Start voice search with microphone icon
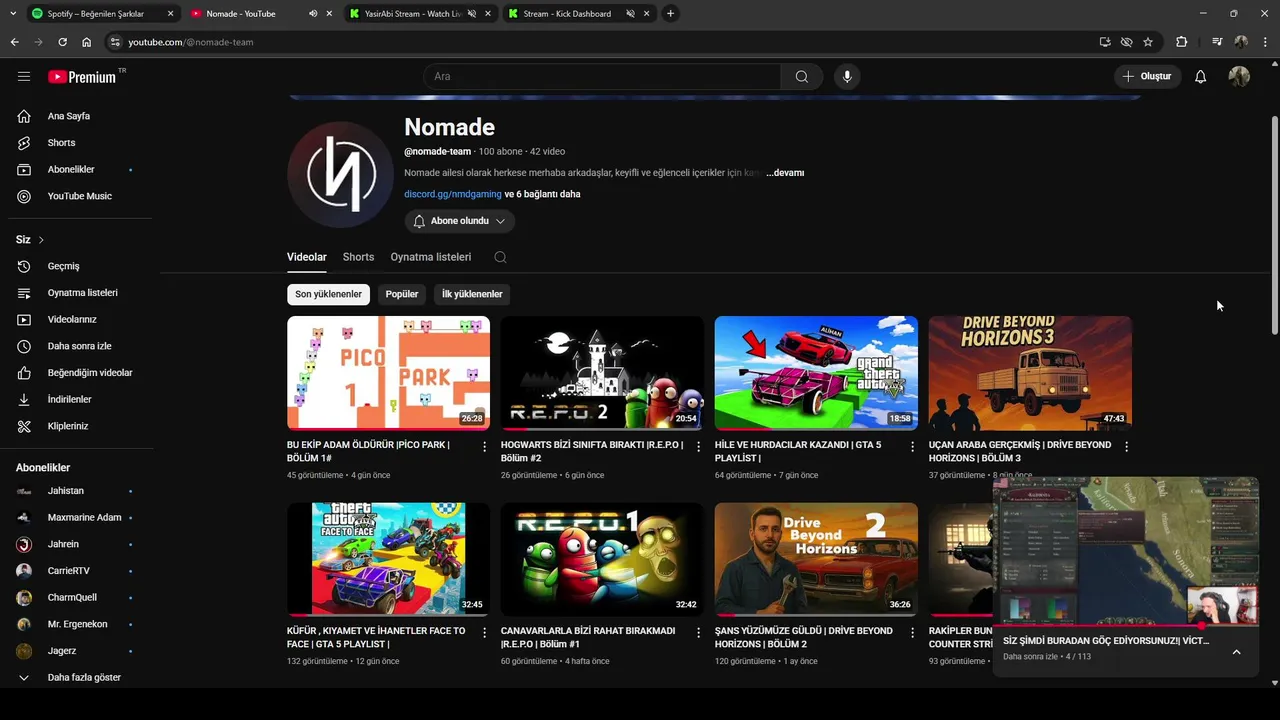Image resolution: width=1280 pixels, height=720 pixels. (x=847, y=77)
